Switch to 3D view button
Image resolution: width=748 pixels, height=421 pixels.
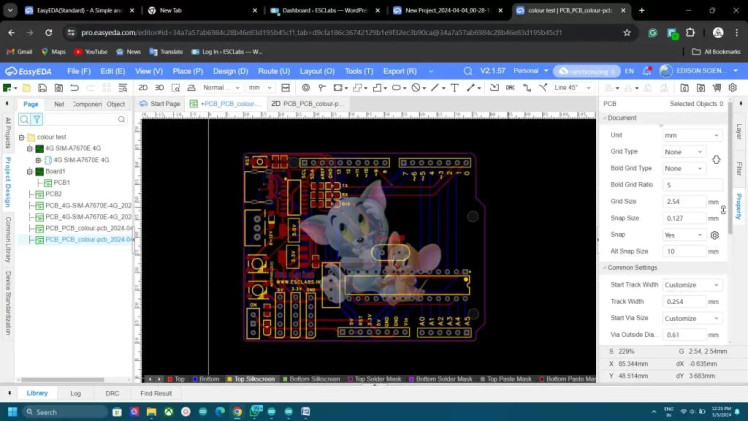tap(159, 88)
